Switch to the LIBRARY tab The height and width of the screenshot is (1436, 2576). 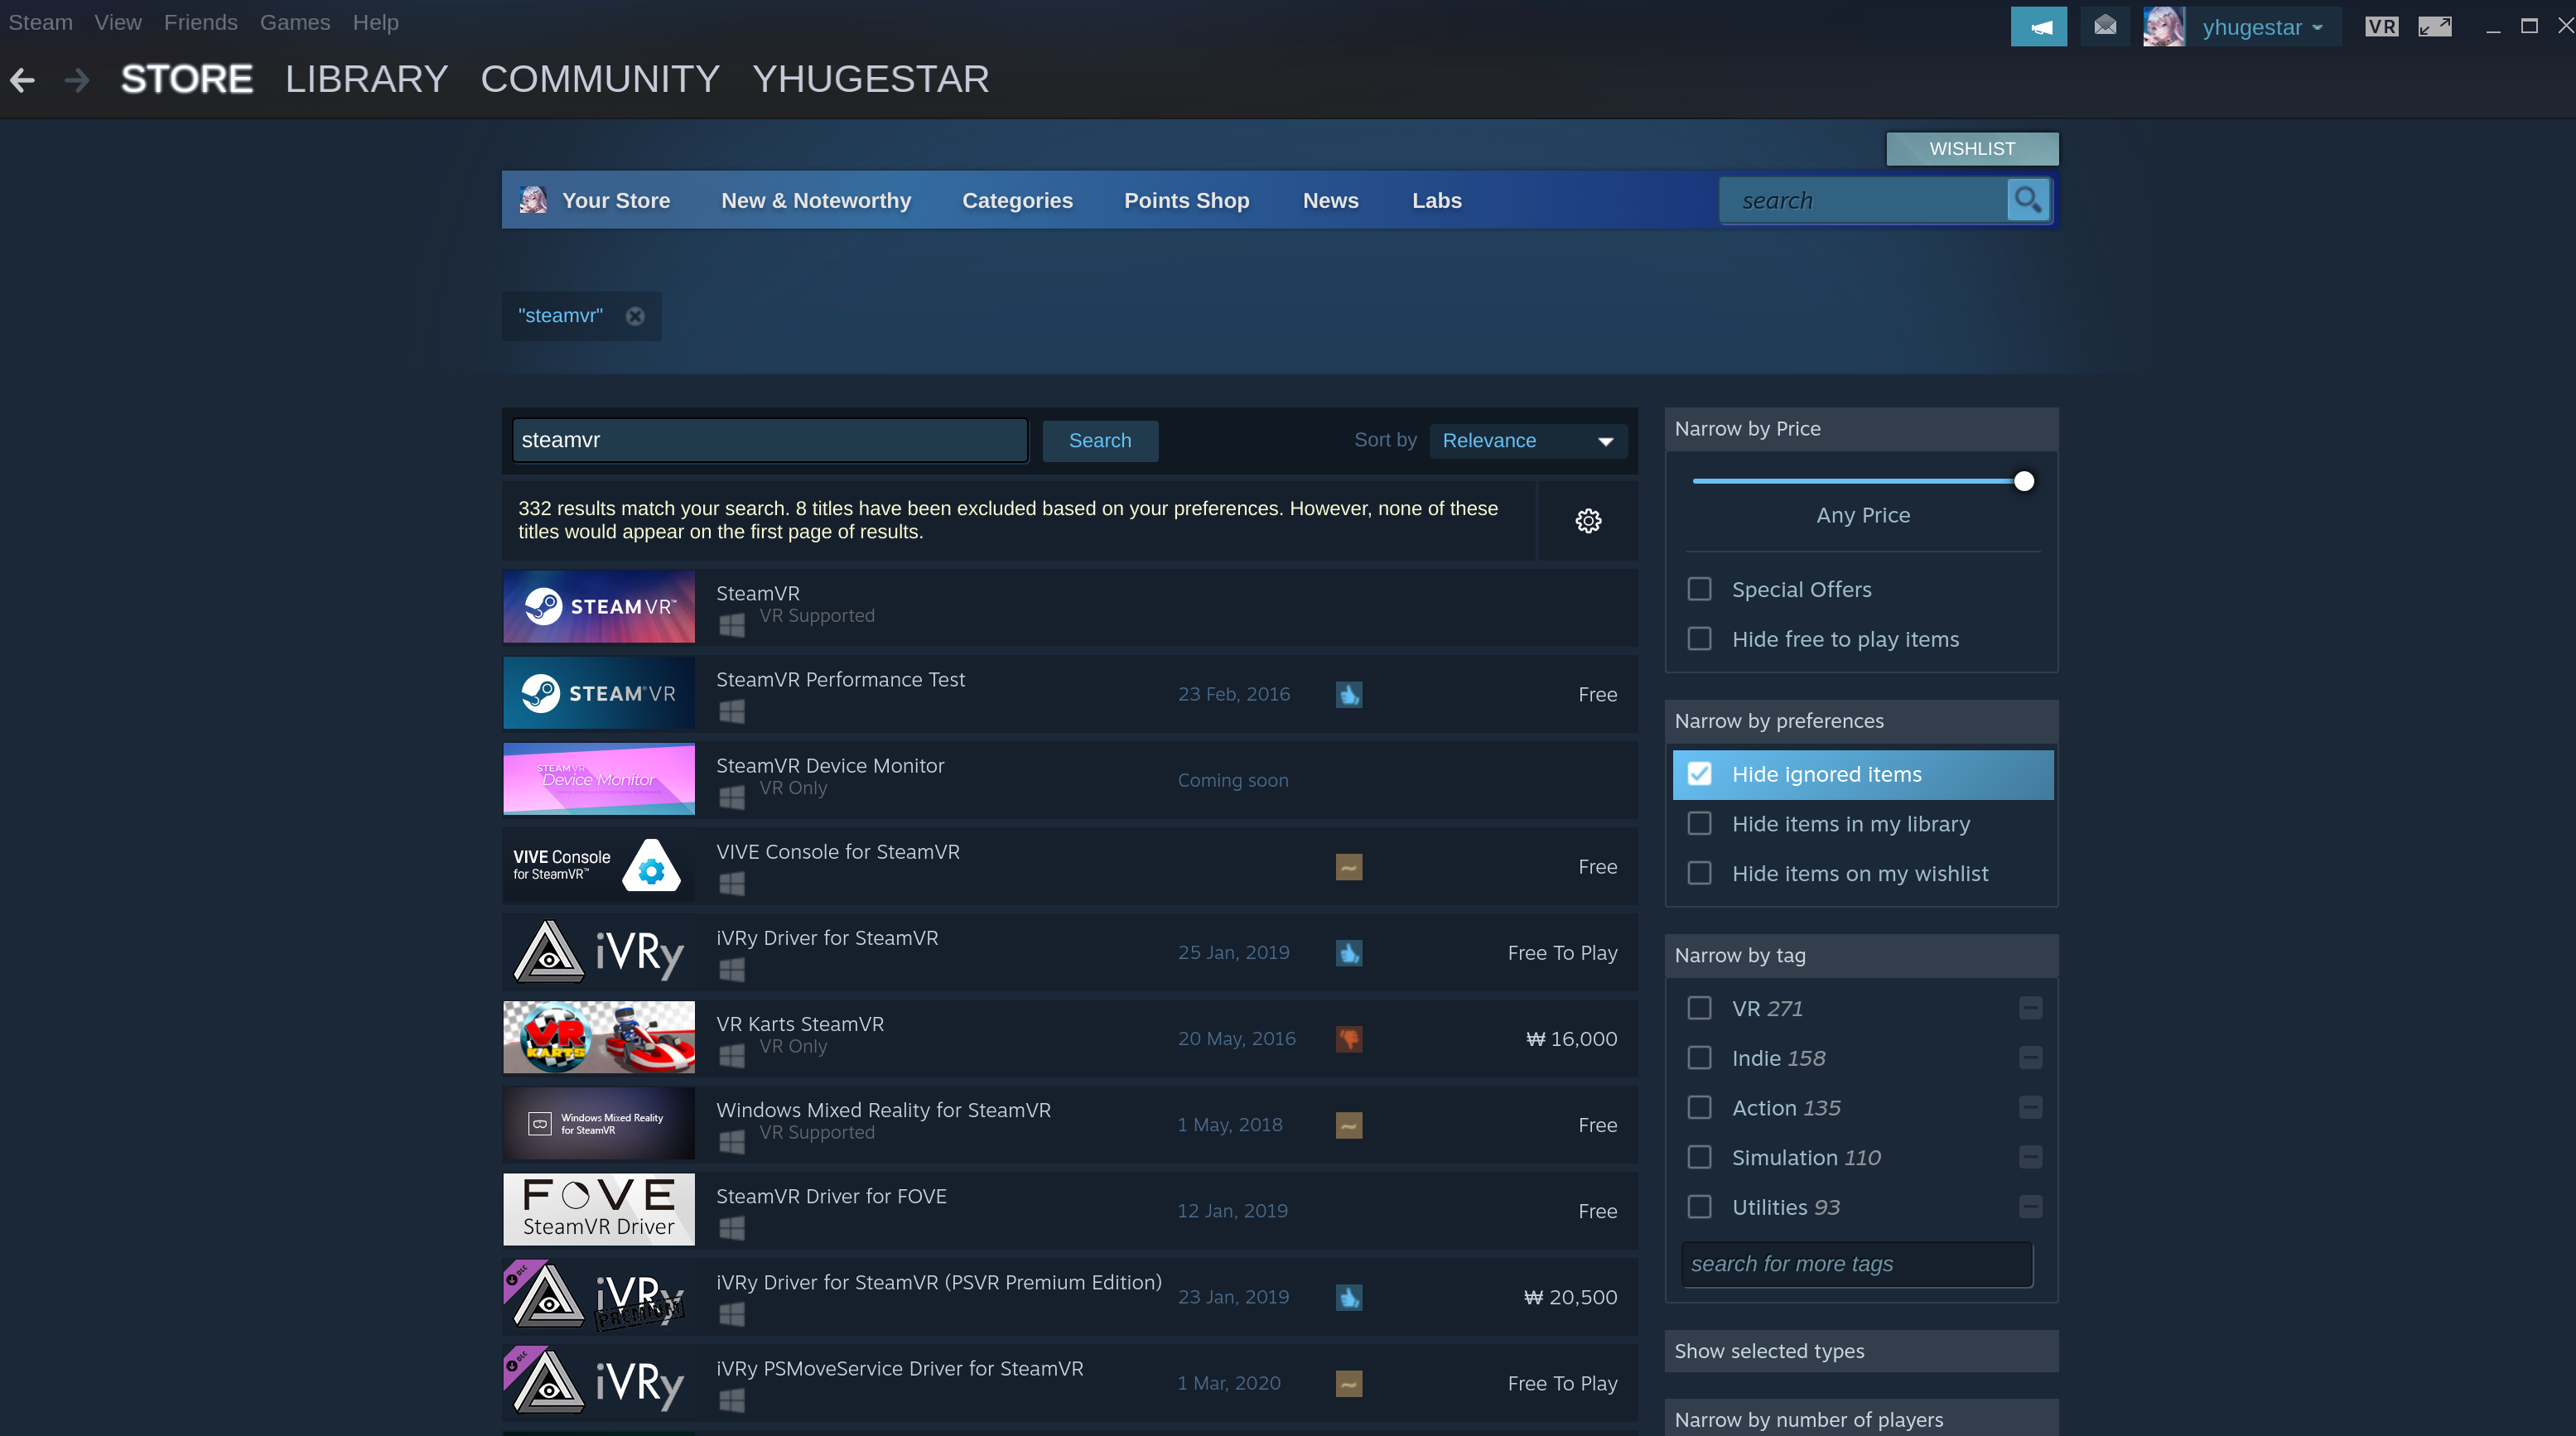(x=366, y=79)
